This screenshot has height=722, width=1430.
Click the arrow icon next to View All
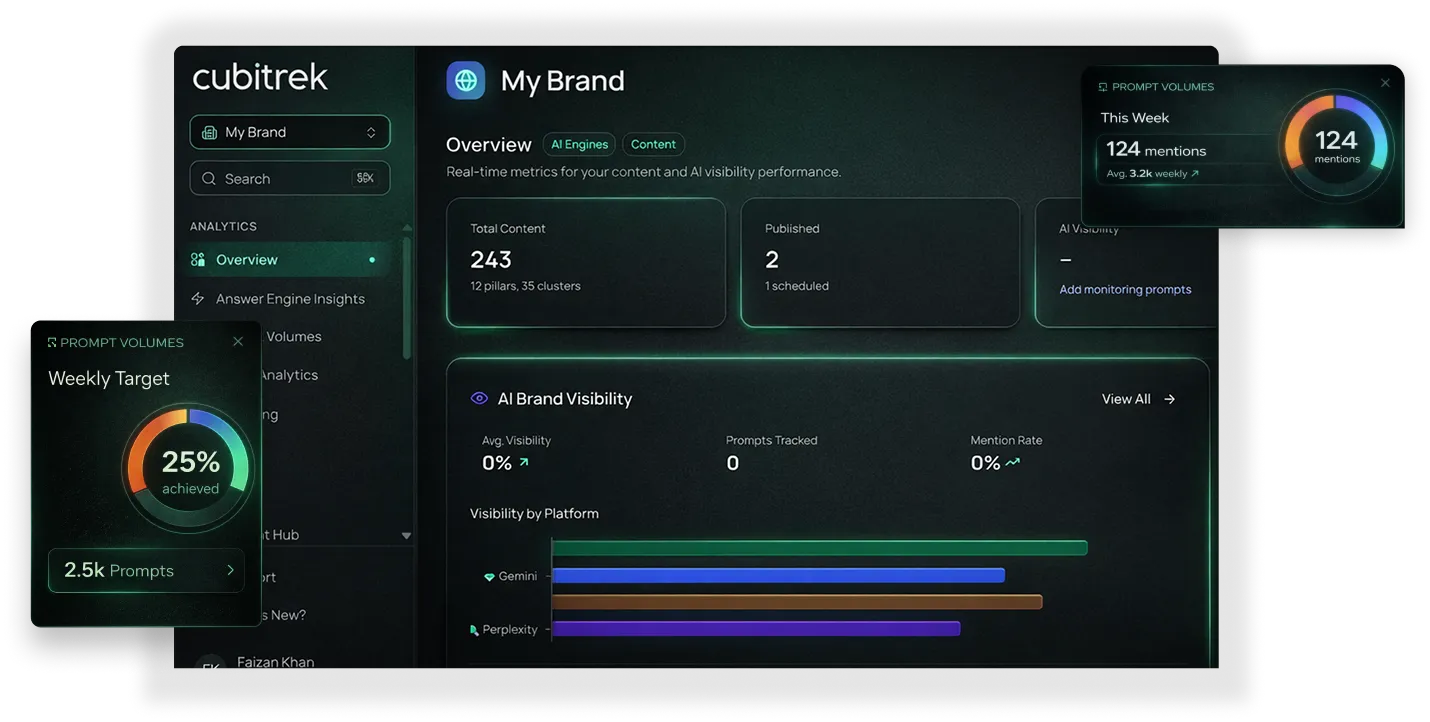click(1170, 399)
